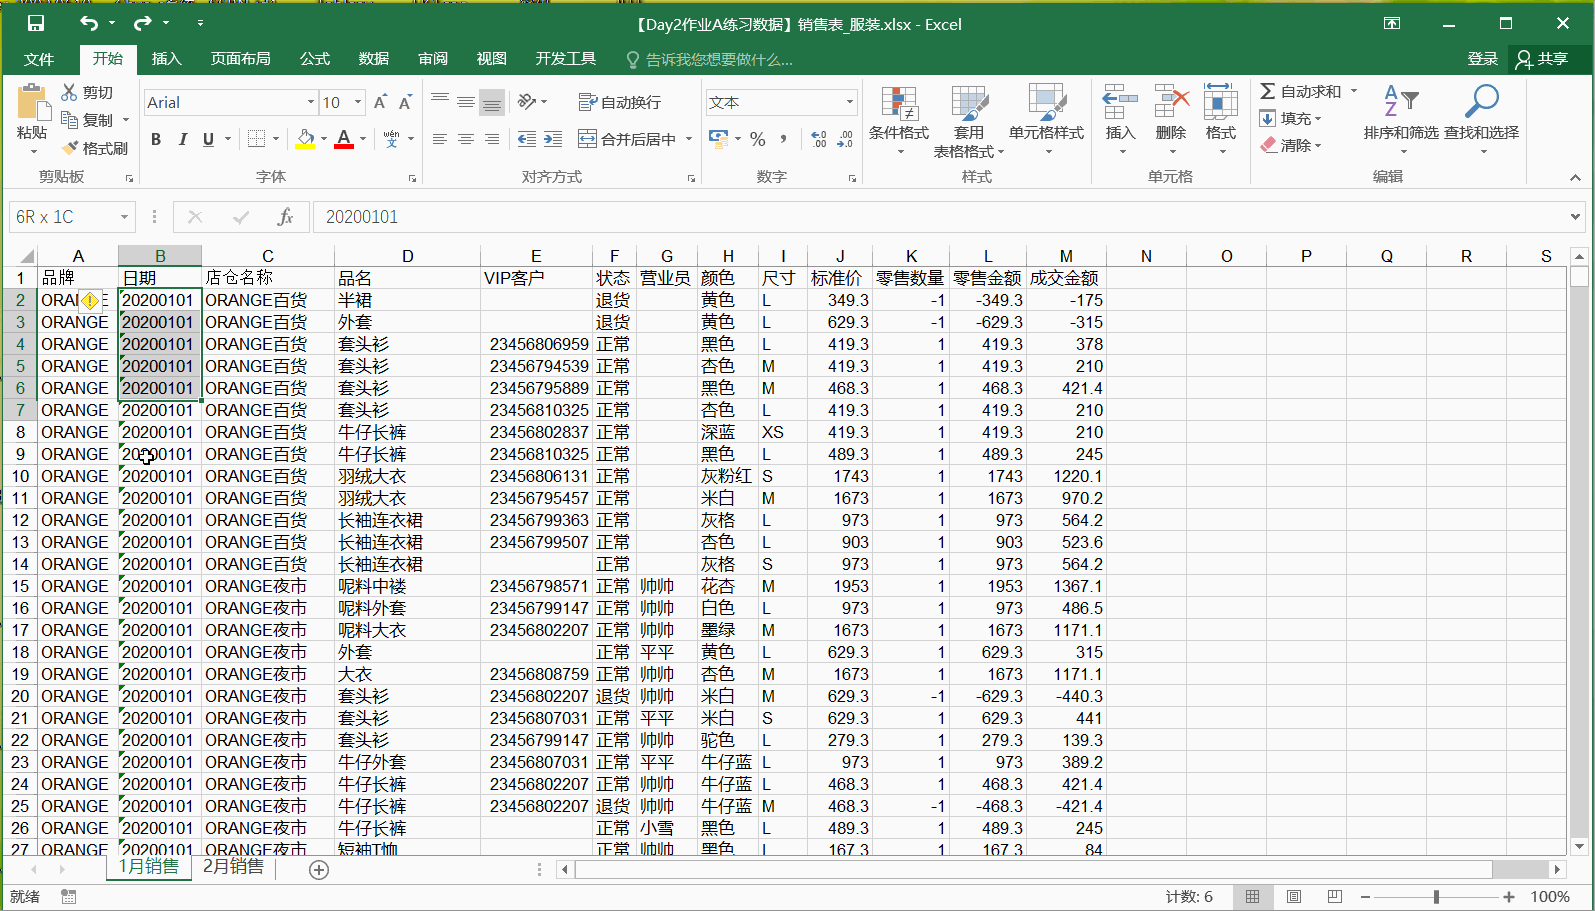Open Cell Styles gallery icon
1595x911 pixels.
point(1046,102)
